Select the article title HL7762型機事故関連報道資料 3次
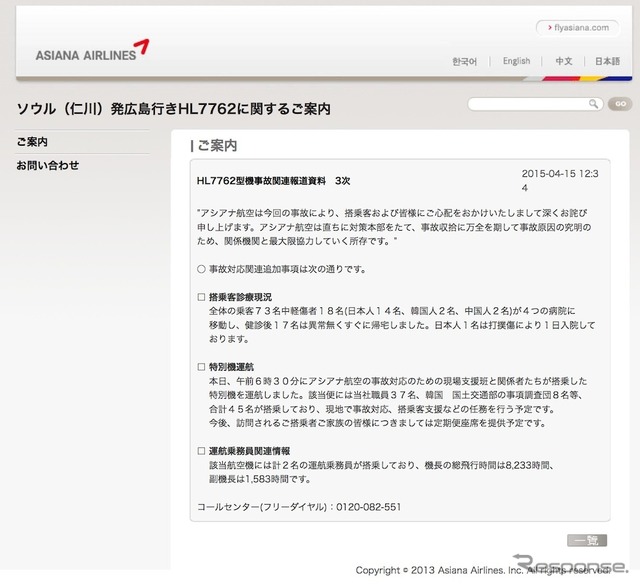The width and height of the screenshot is (640, 586). (x=273, y=181)
